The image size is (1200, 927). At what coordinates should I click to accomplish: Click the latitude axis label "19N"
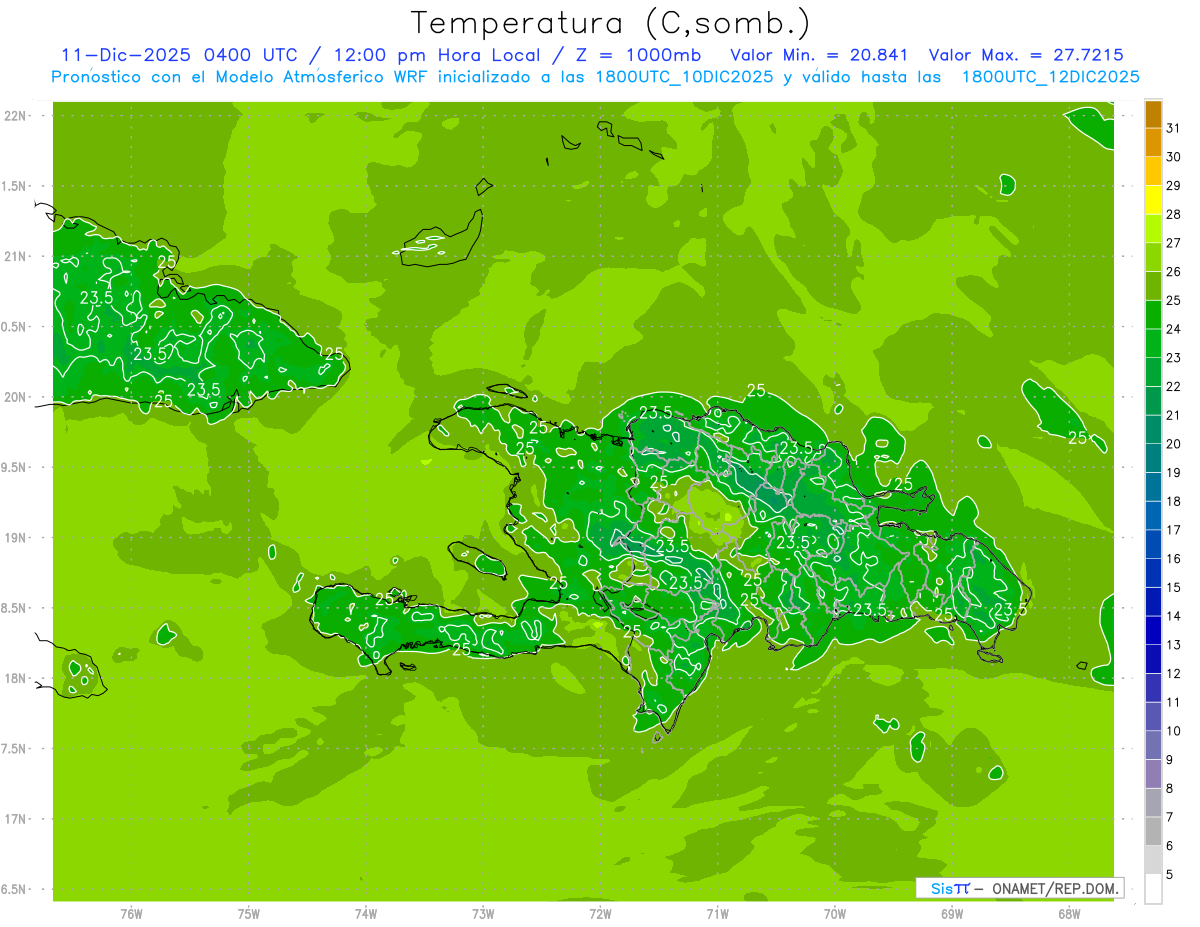17,538
